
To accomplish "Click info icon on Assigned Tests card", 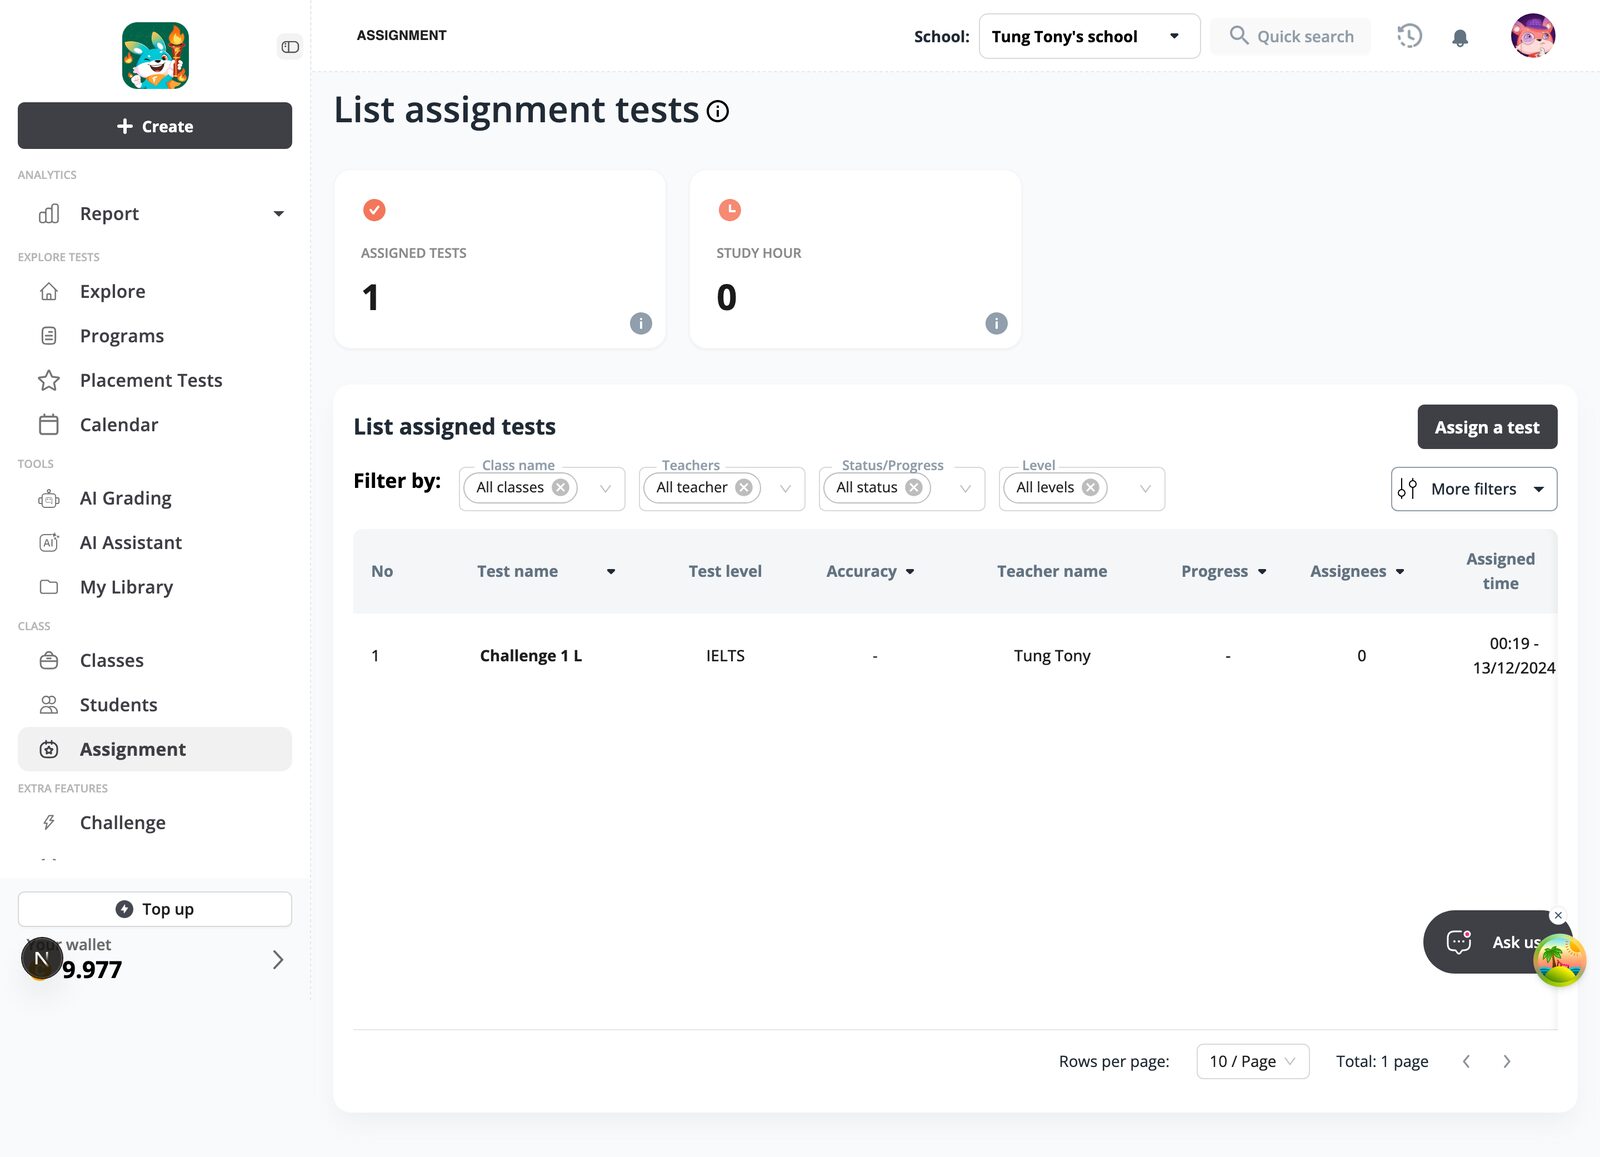I will pos(641,323).
